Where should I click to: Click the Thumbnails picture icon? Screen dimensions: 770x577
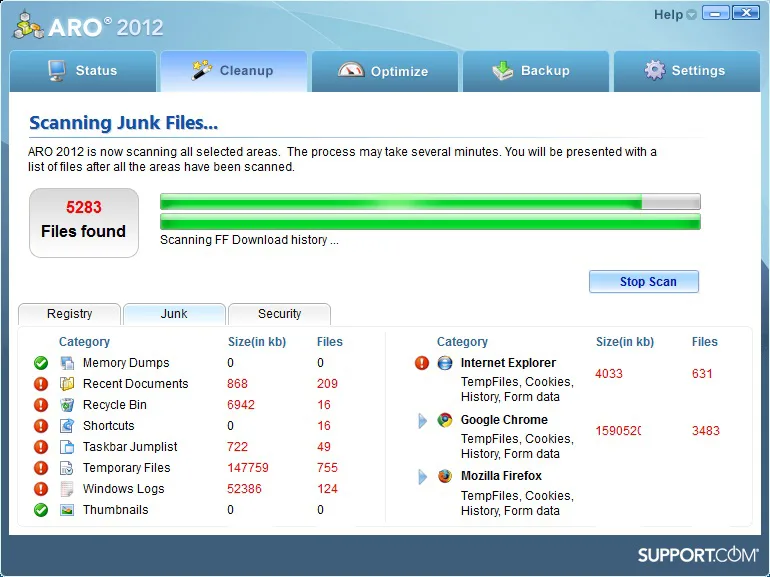(67, 510)
